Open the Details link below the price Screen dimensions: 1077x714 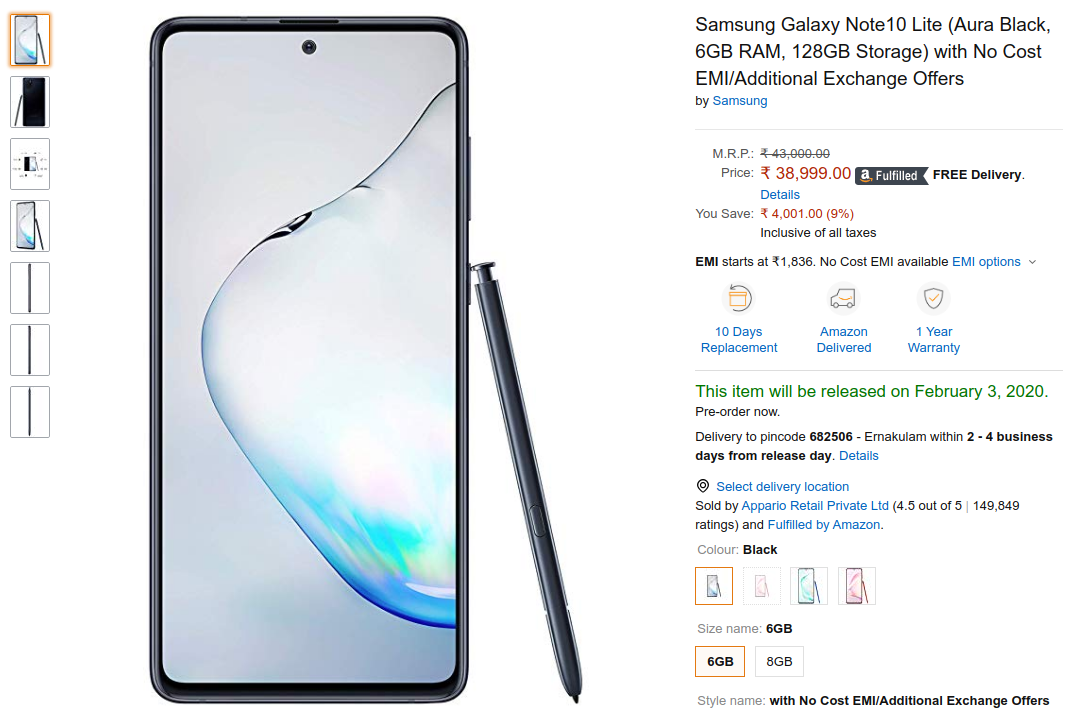coord(780,194)
